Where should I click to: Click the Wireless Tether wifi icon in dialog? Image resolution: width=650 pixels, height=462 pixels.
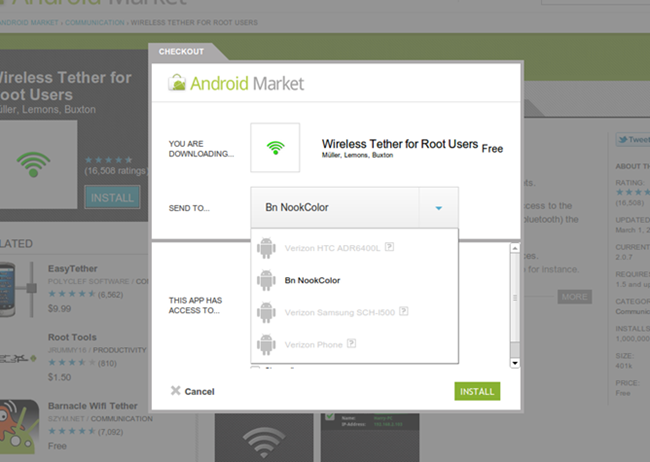pyautogui.click(x=275, y=148)
